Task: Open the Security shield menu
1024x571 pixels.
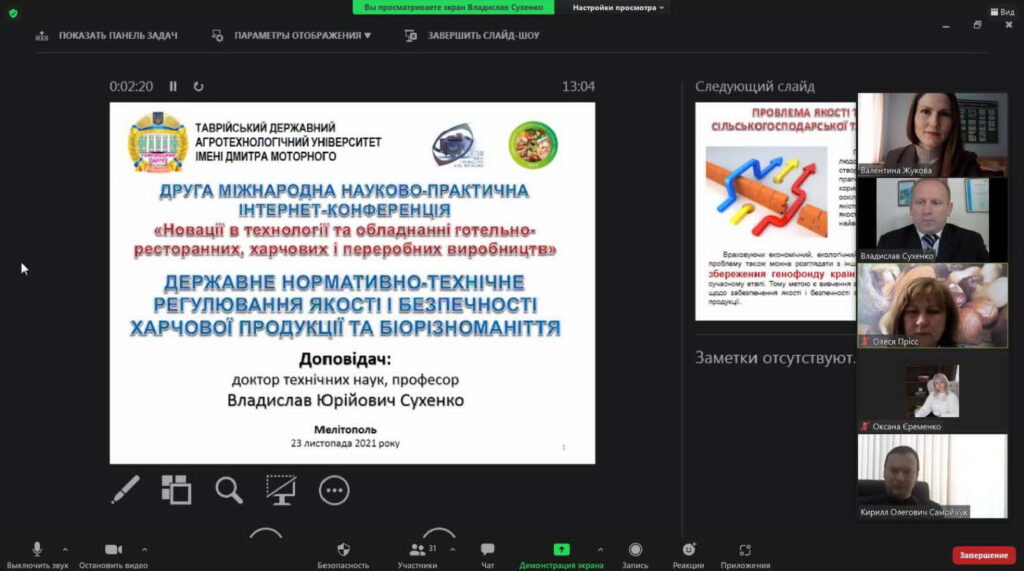Action: tap(344, 555)
